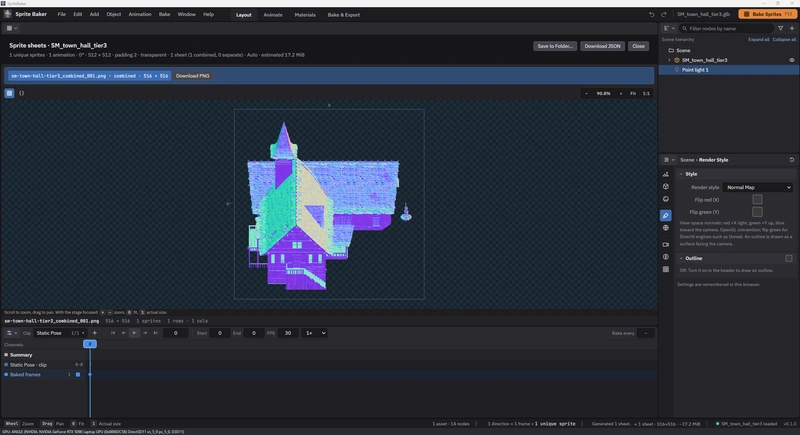Close the sprite sheets view
This screenshot has height=435, width=800.
tap(638, 46)
